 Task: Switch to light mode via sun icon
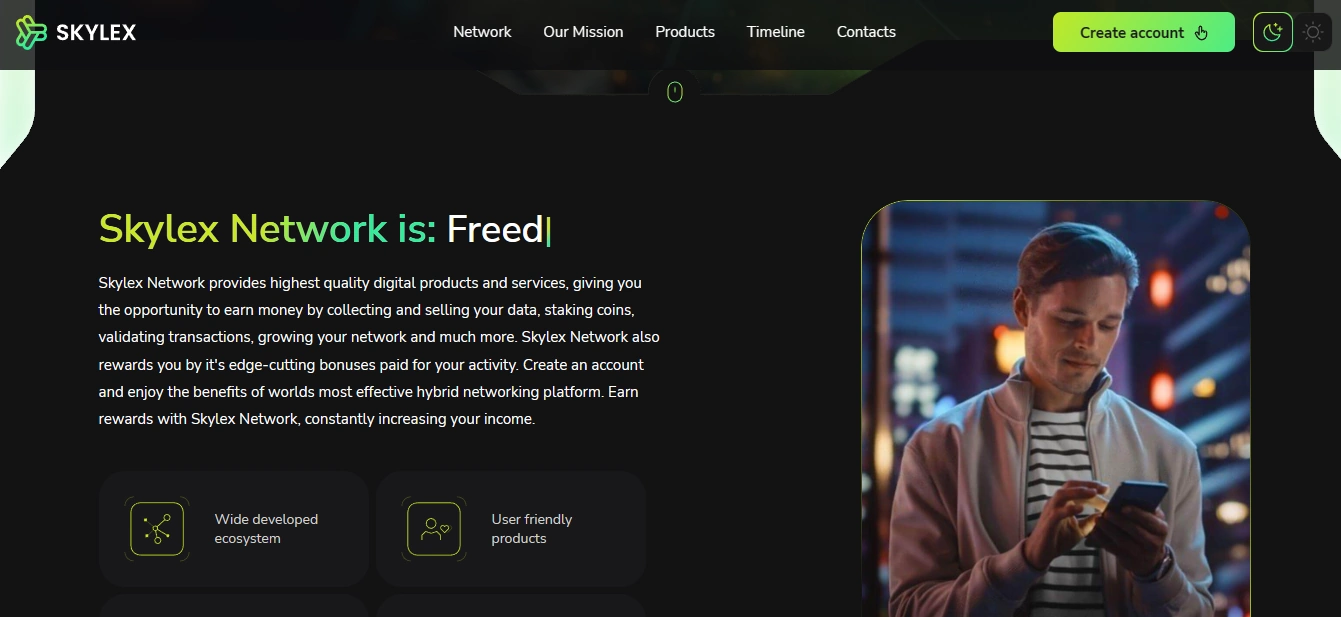click(1313, 32)
